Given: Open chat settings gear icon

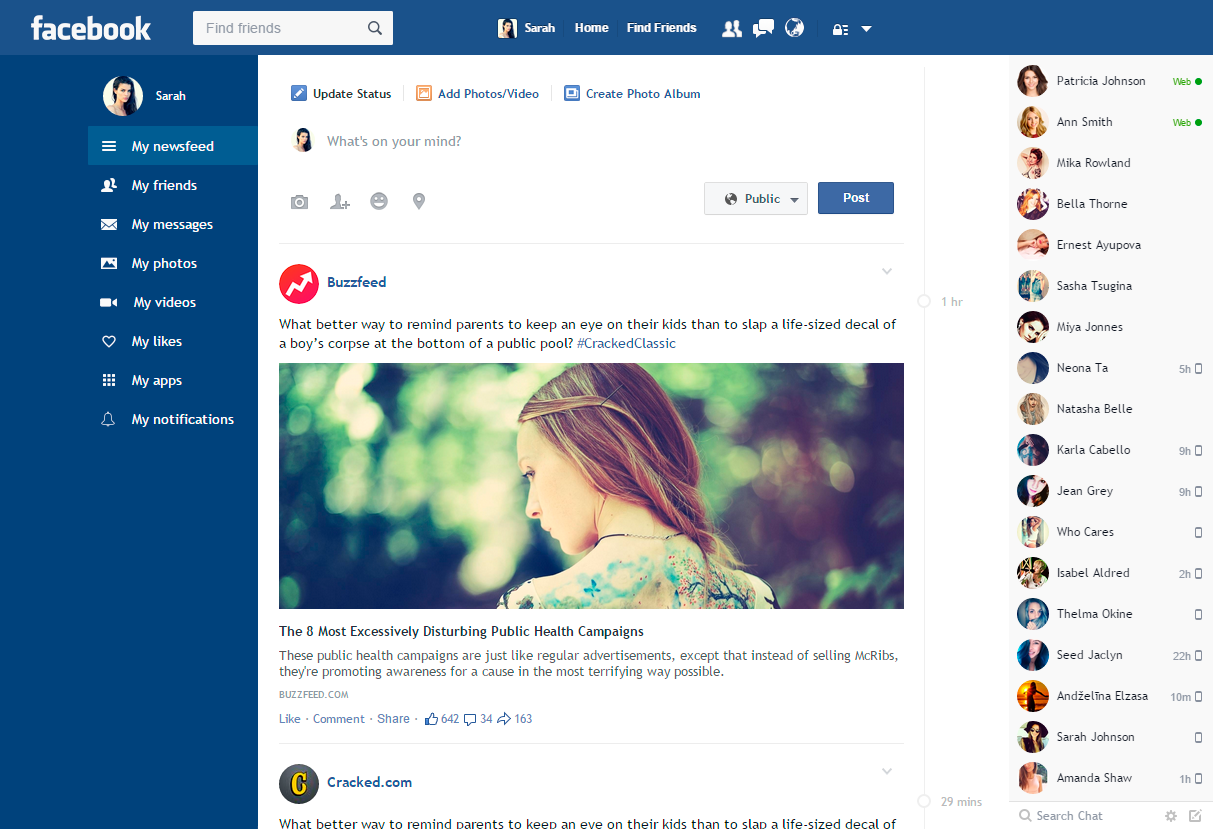Looking at the screenshot, I should point(1171,816).
